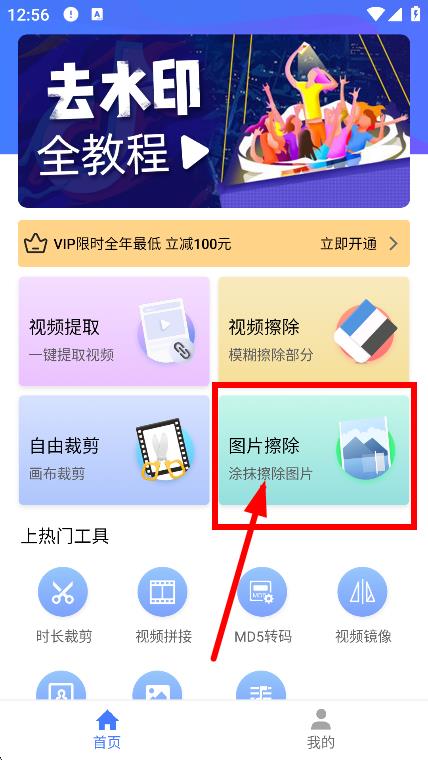Open the 视频拼接 film strip tool

point(162,592)
